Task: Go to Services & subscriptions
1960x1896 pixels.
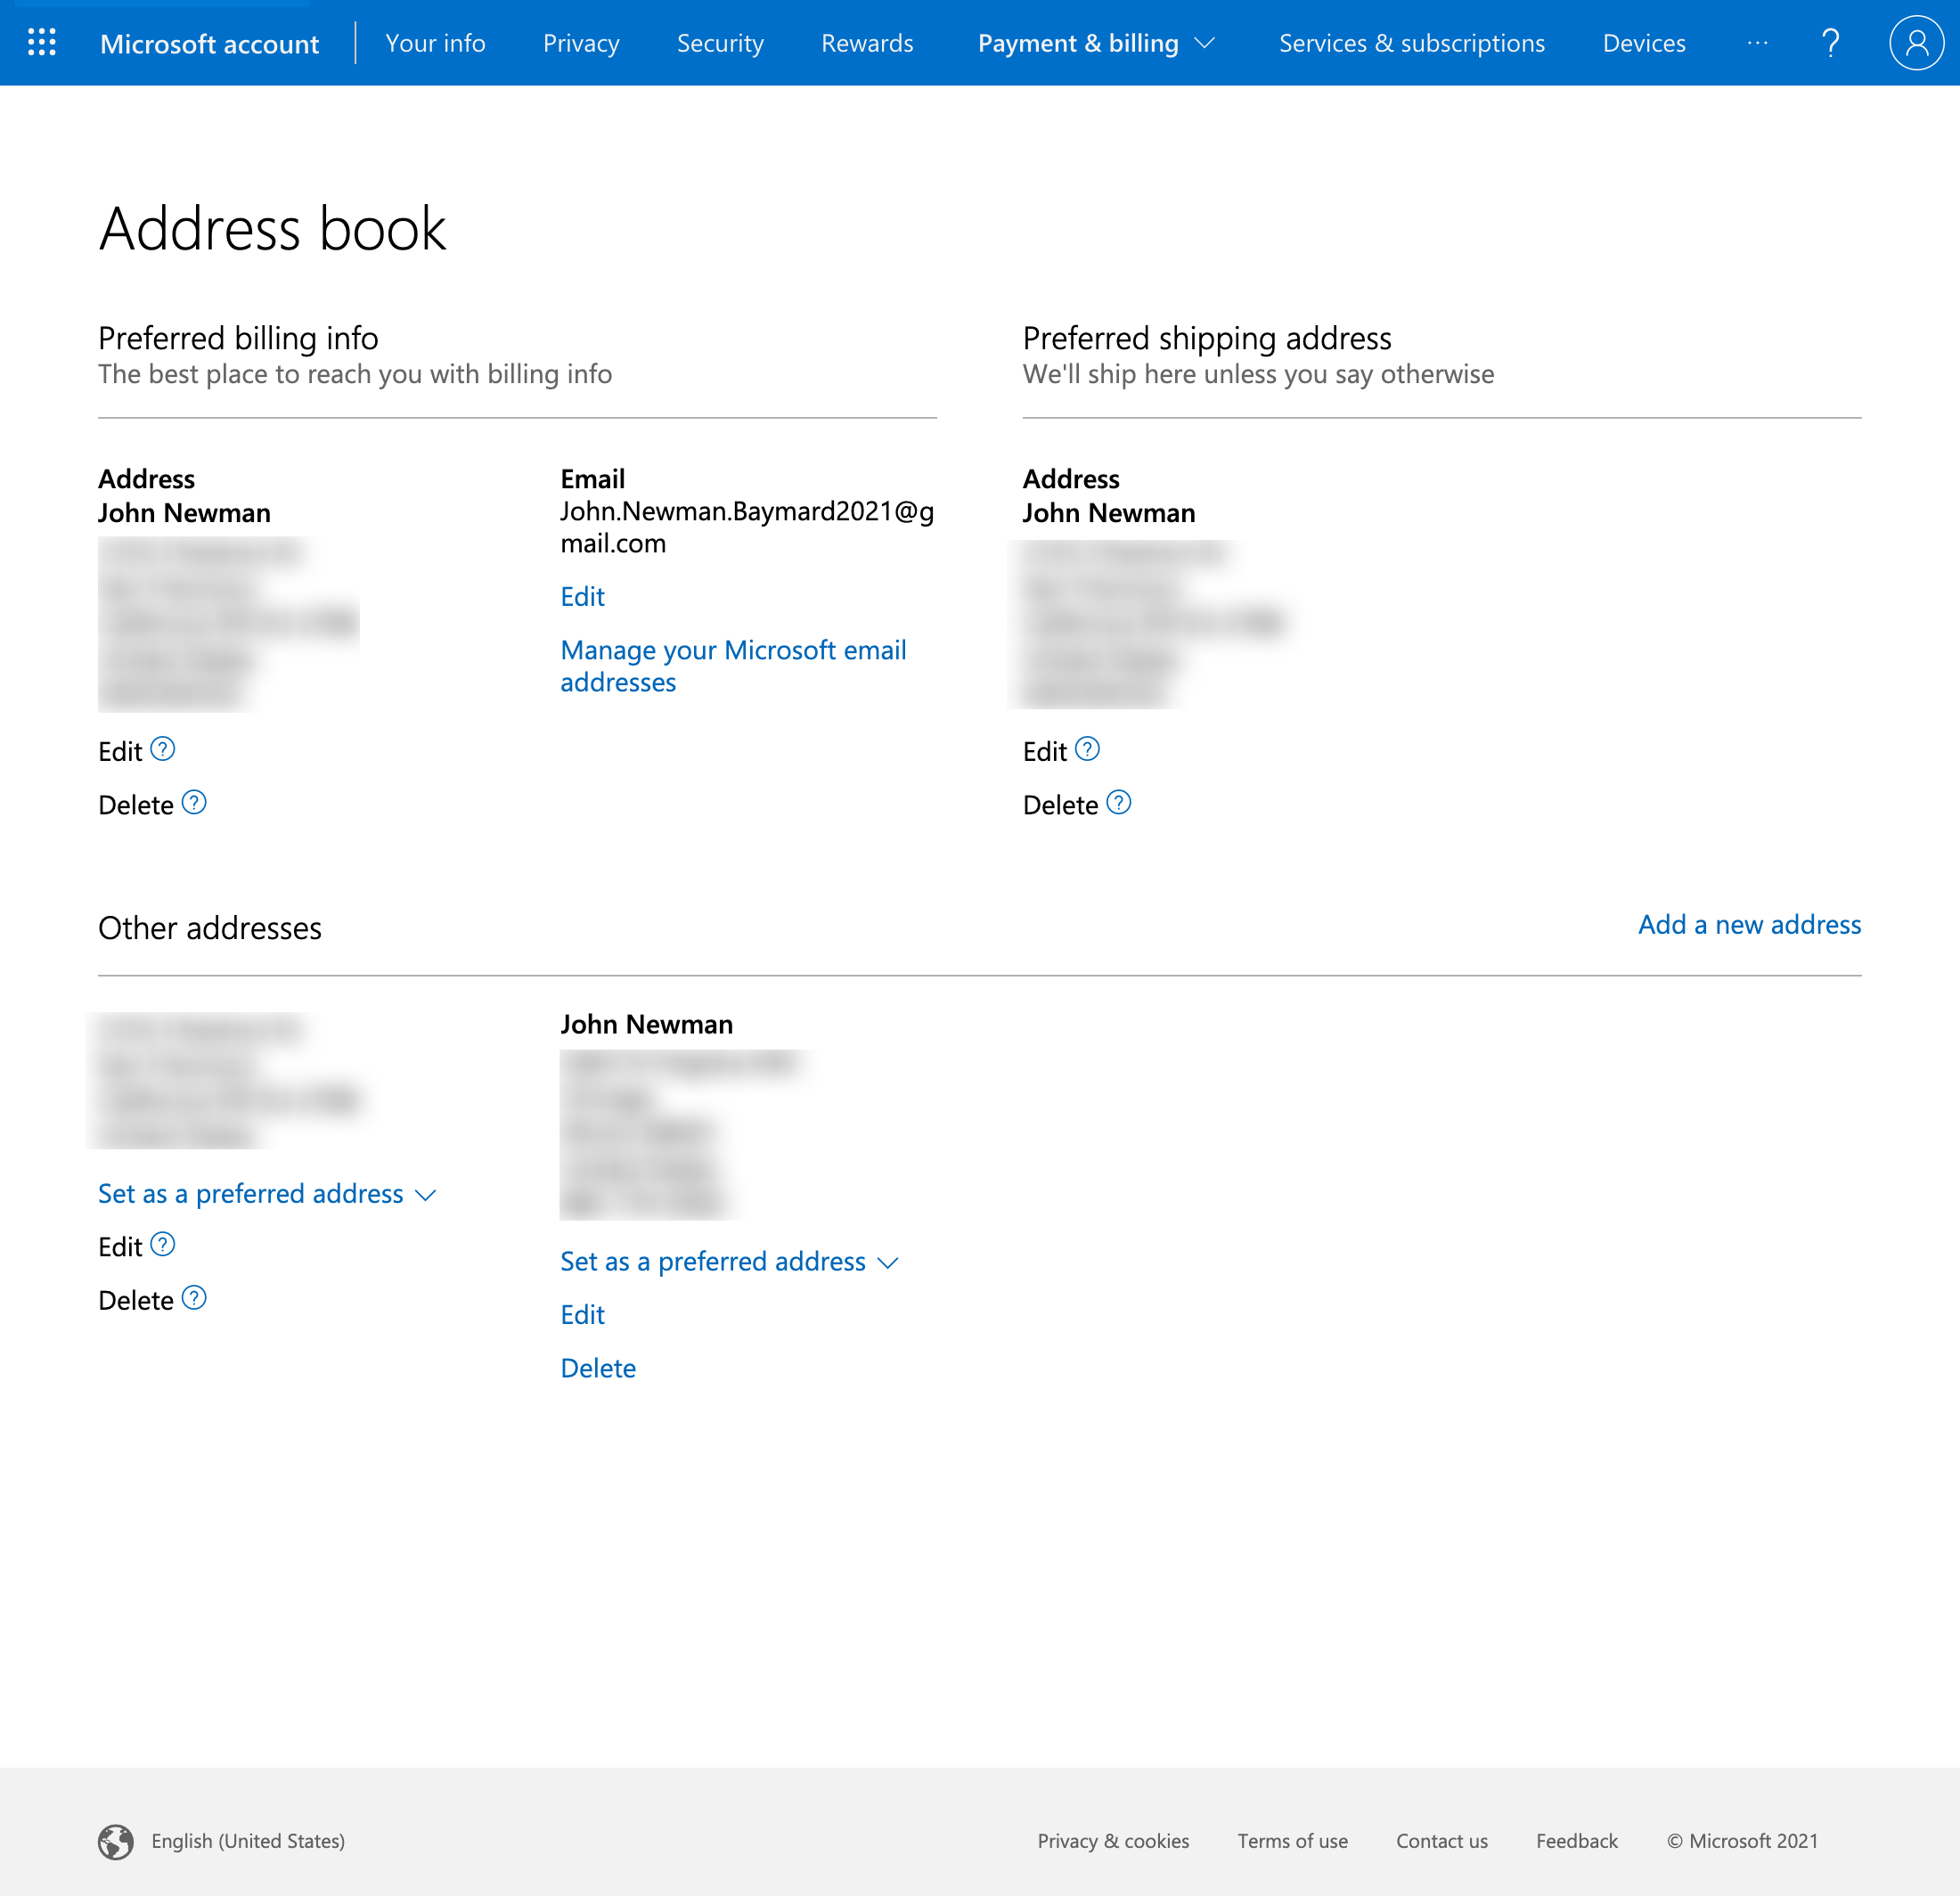Action: pyautogui.click(x=1411, y=43)
